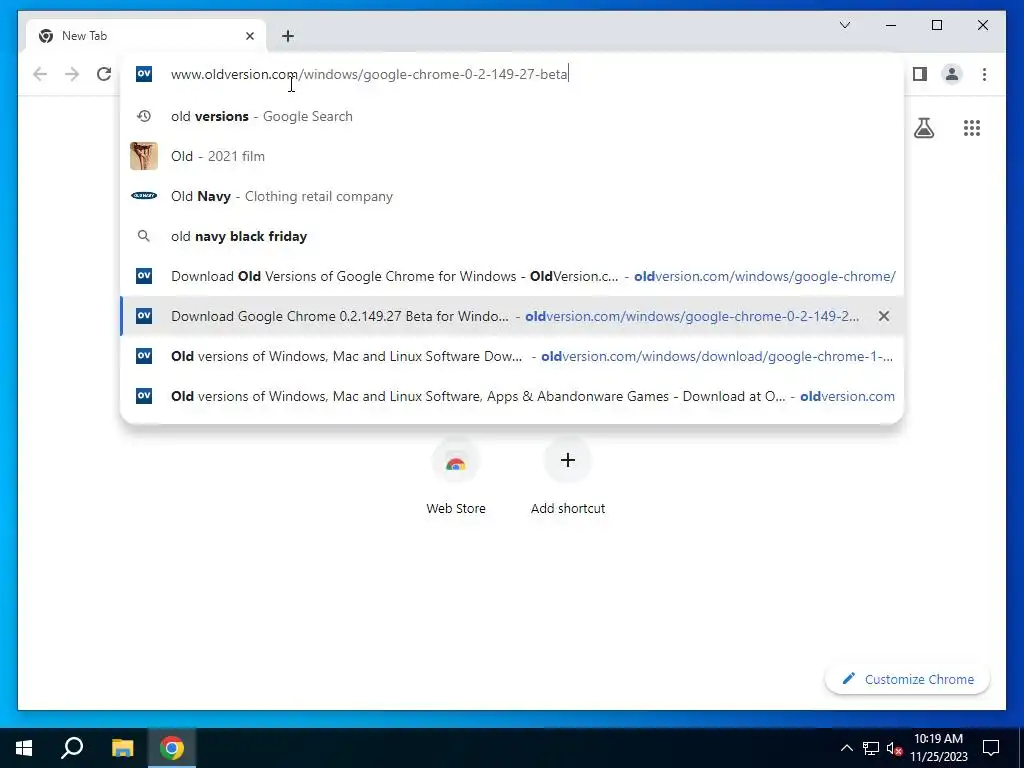This screenshot has height=768, width=1024.
Task: Go back with the back arrow
Action: (40, 74)
